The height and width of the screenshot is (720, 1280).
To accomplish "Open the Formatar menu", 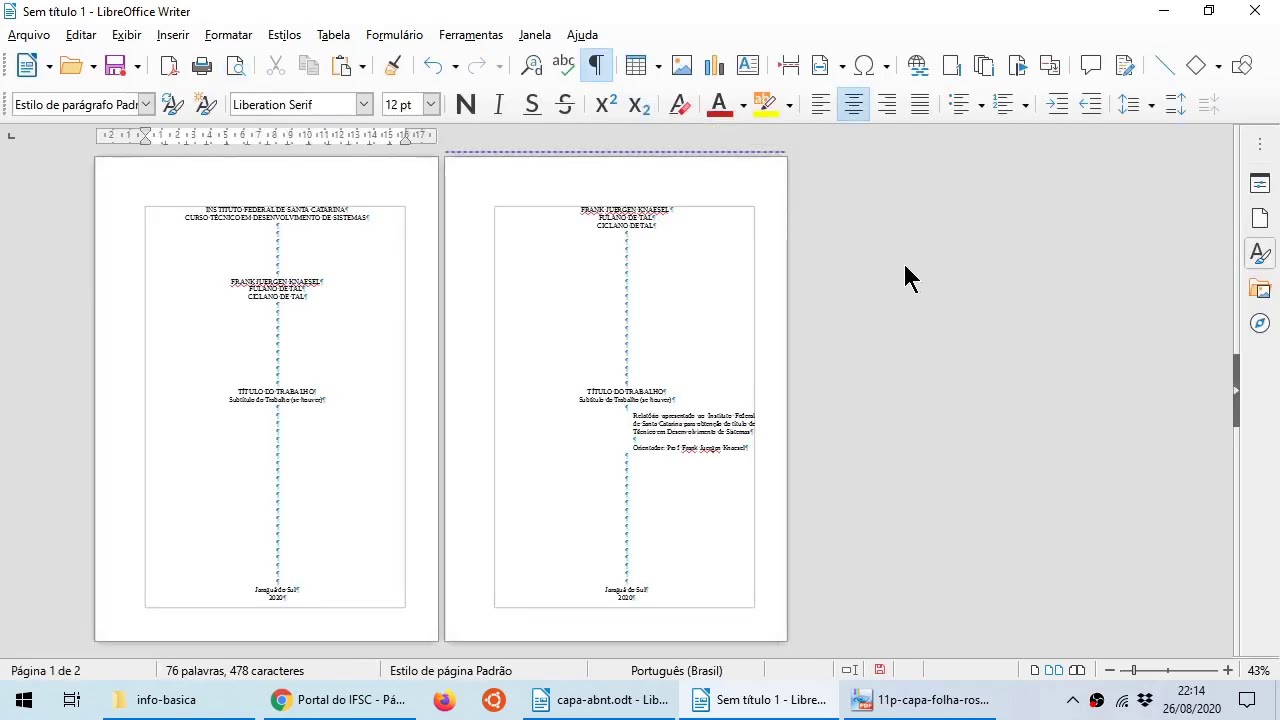I will [x=228, y=35].
